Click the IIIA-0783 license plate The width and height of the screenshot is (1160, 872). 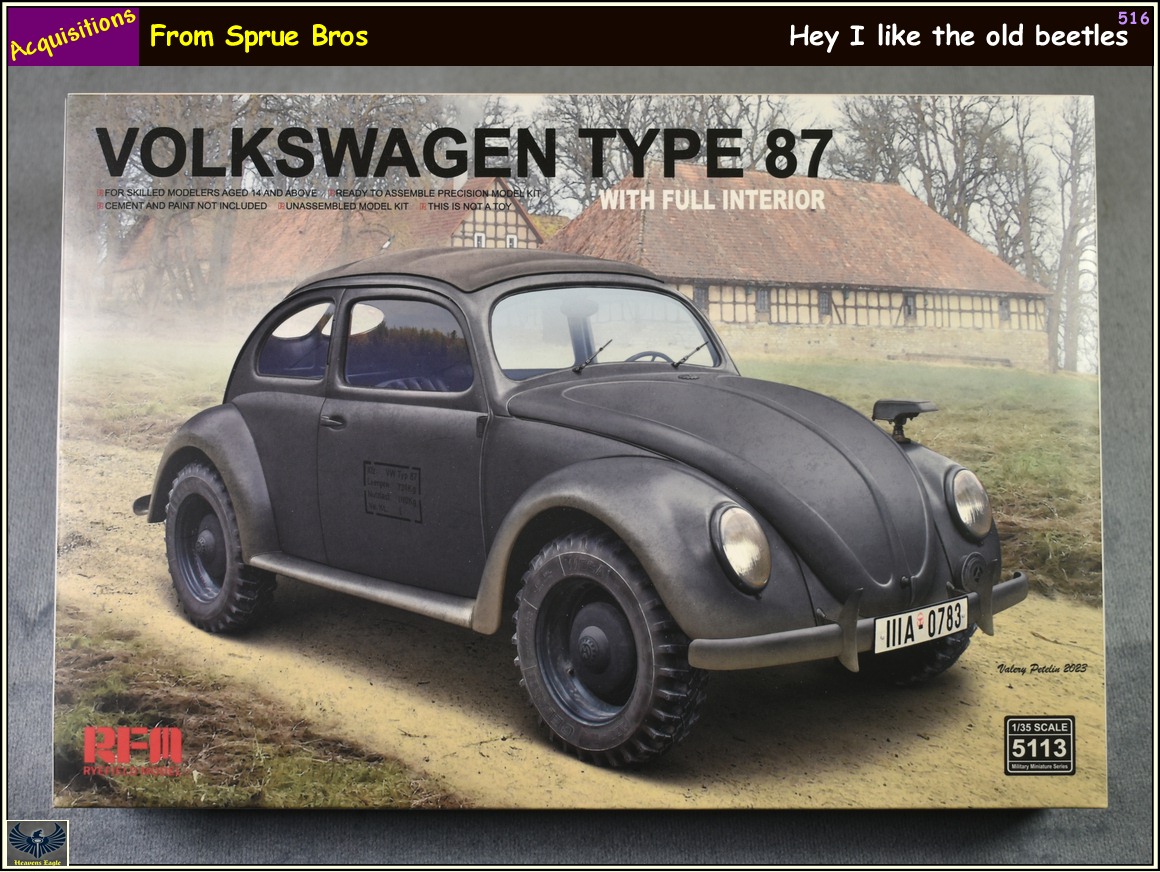point(920,624)
